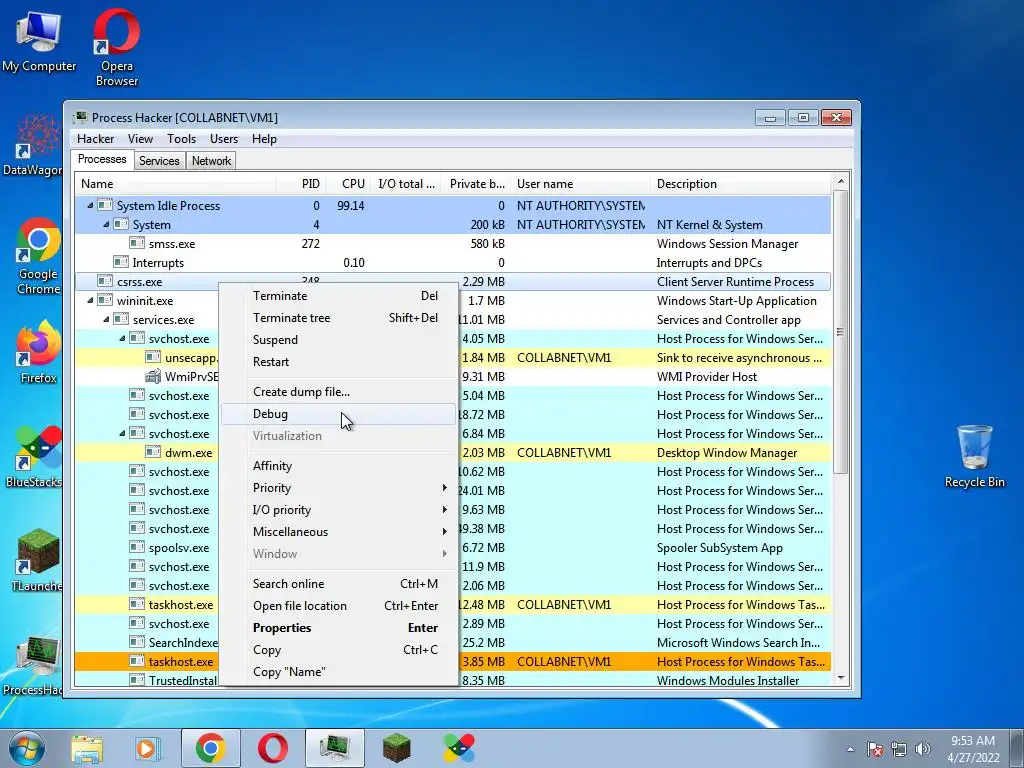This screenshot has width=1024, height=768.
Task: Sort by the CPU column header
Action: pyautogui.click(x=348, y=184)
